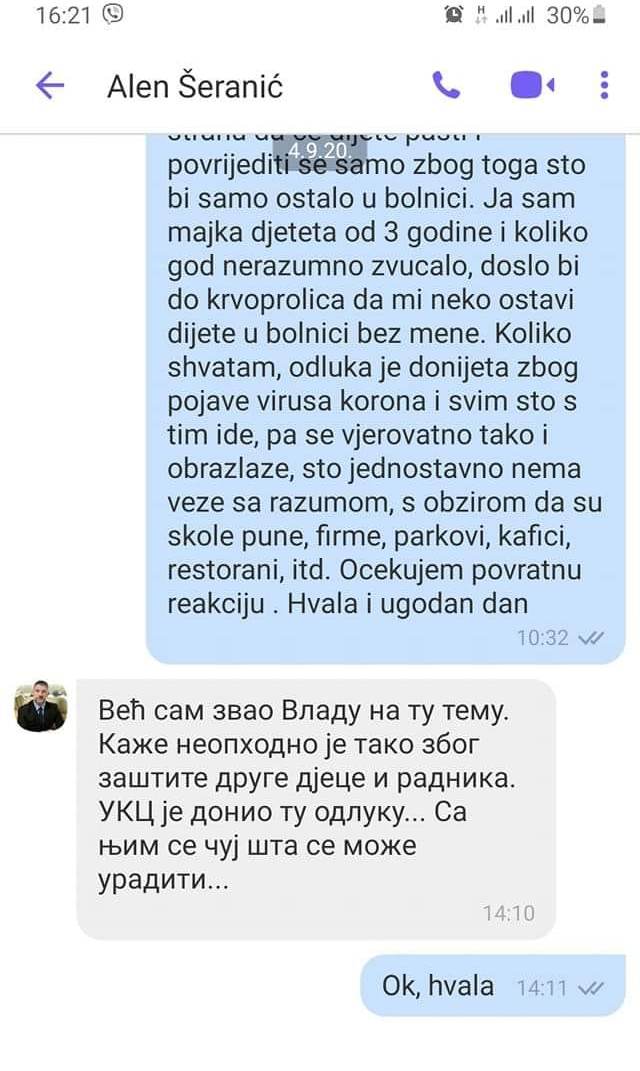Tap the 4.9.20. date label
Viewport: 640px width, 1071px height.
(320, 151)
